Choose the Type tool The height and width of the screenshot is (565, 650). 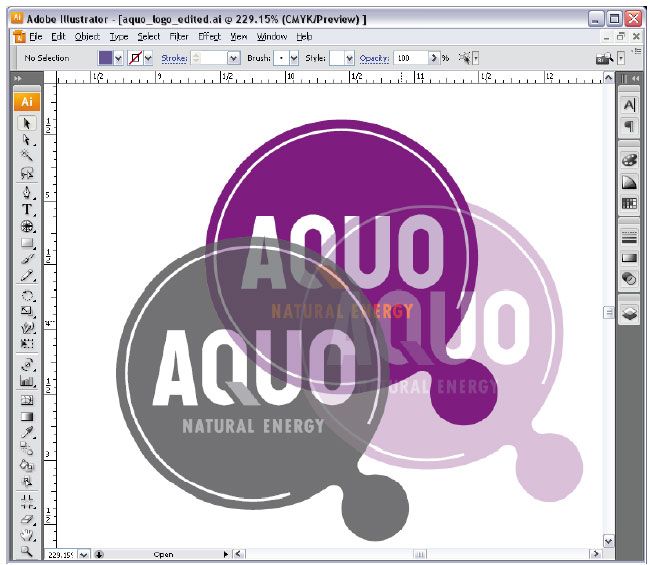[27, 209]
